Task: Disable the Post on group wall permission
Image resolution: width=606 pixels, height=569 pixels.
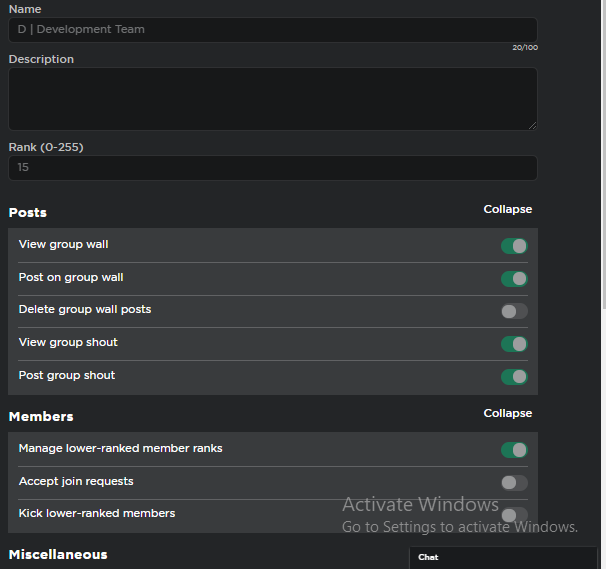Action: point(514,279)
